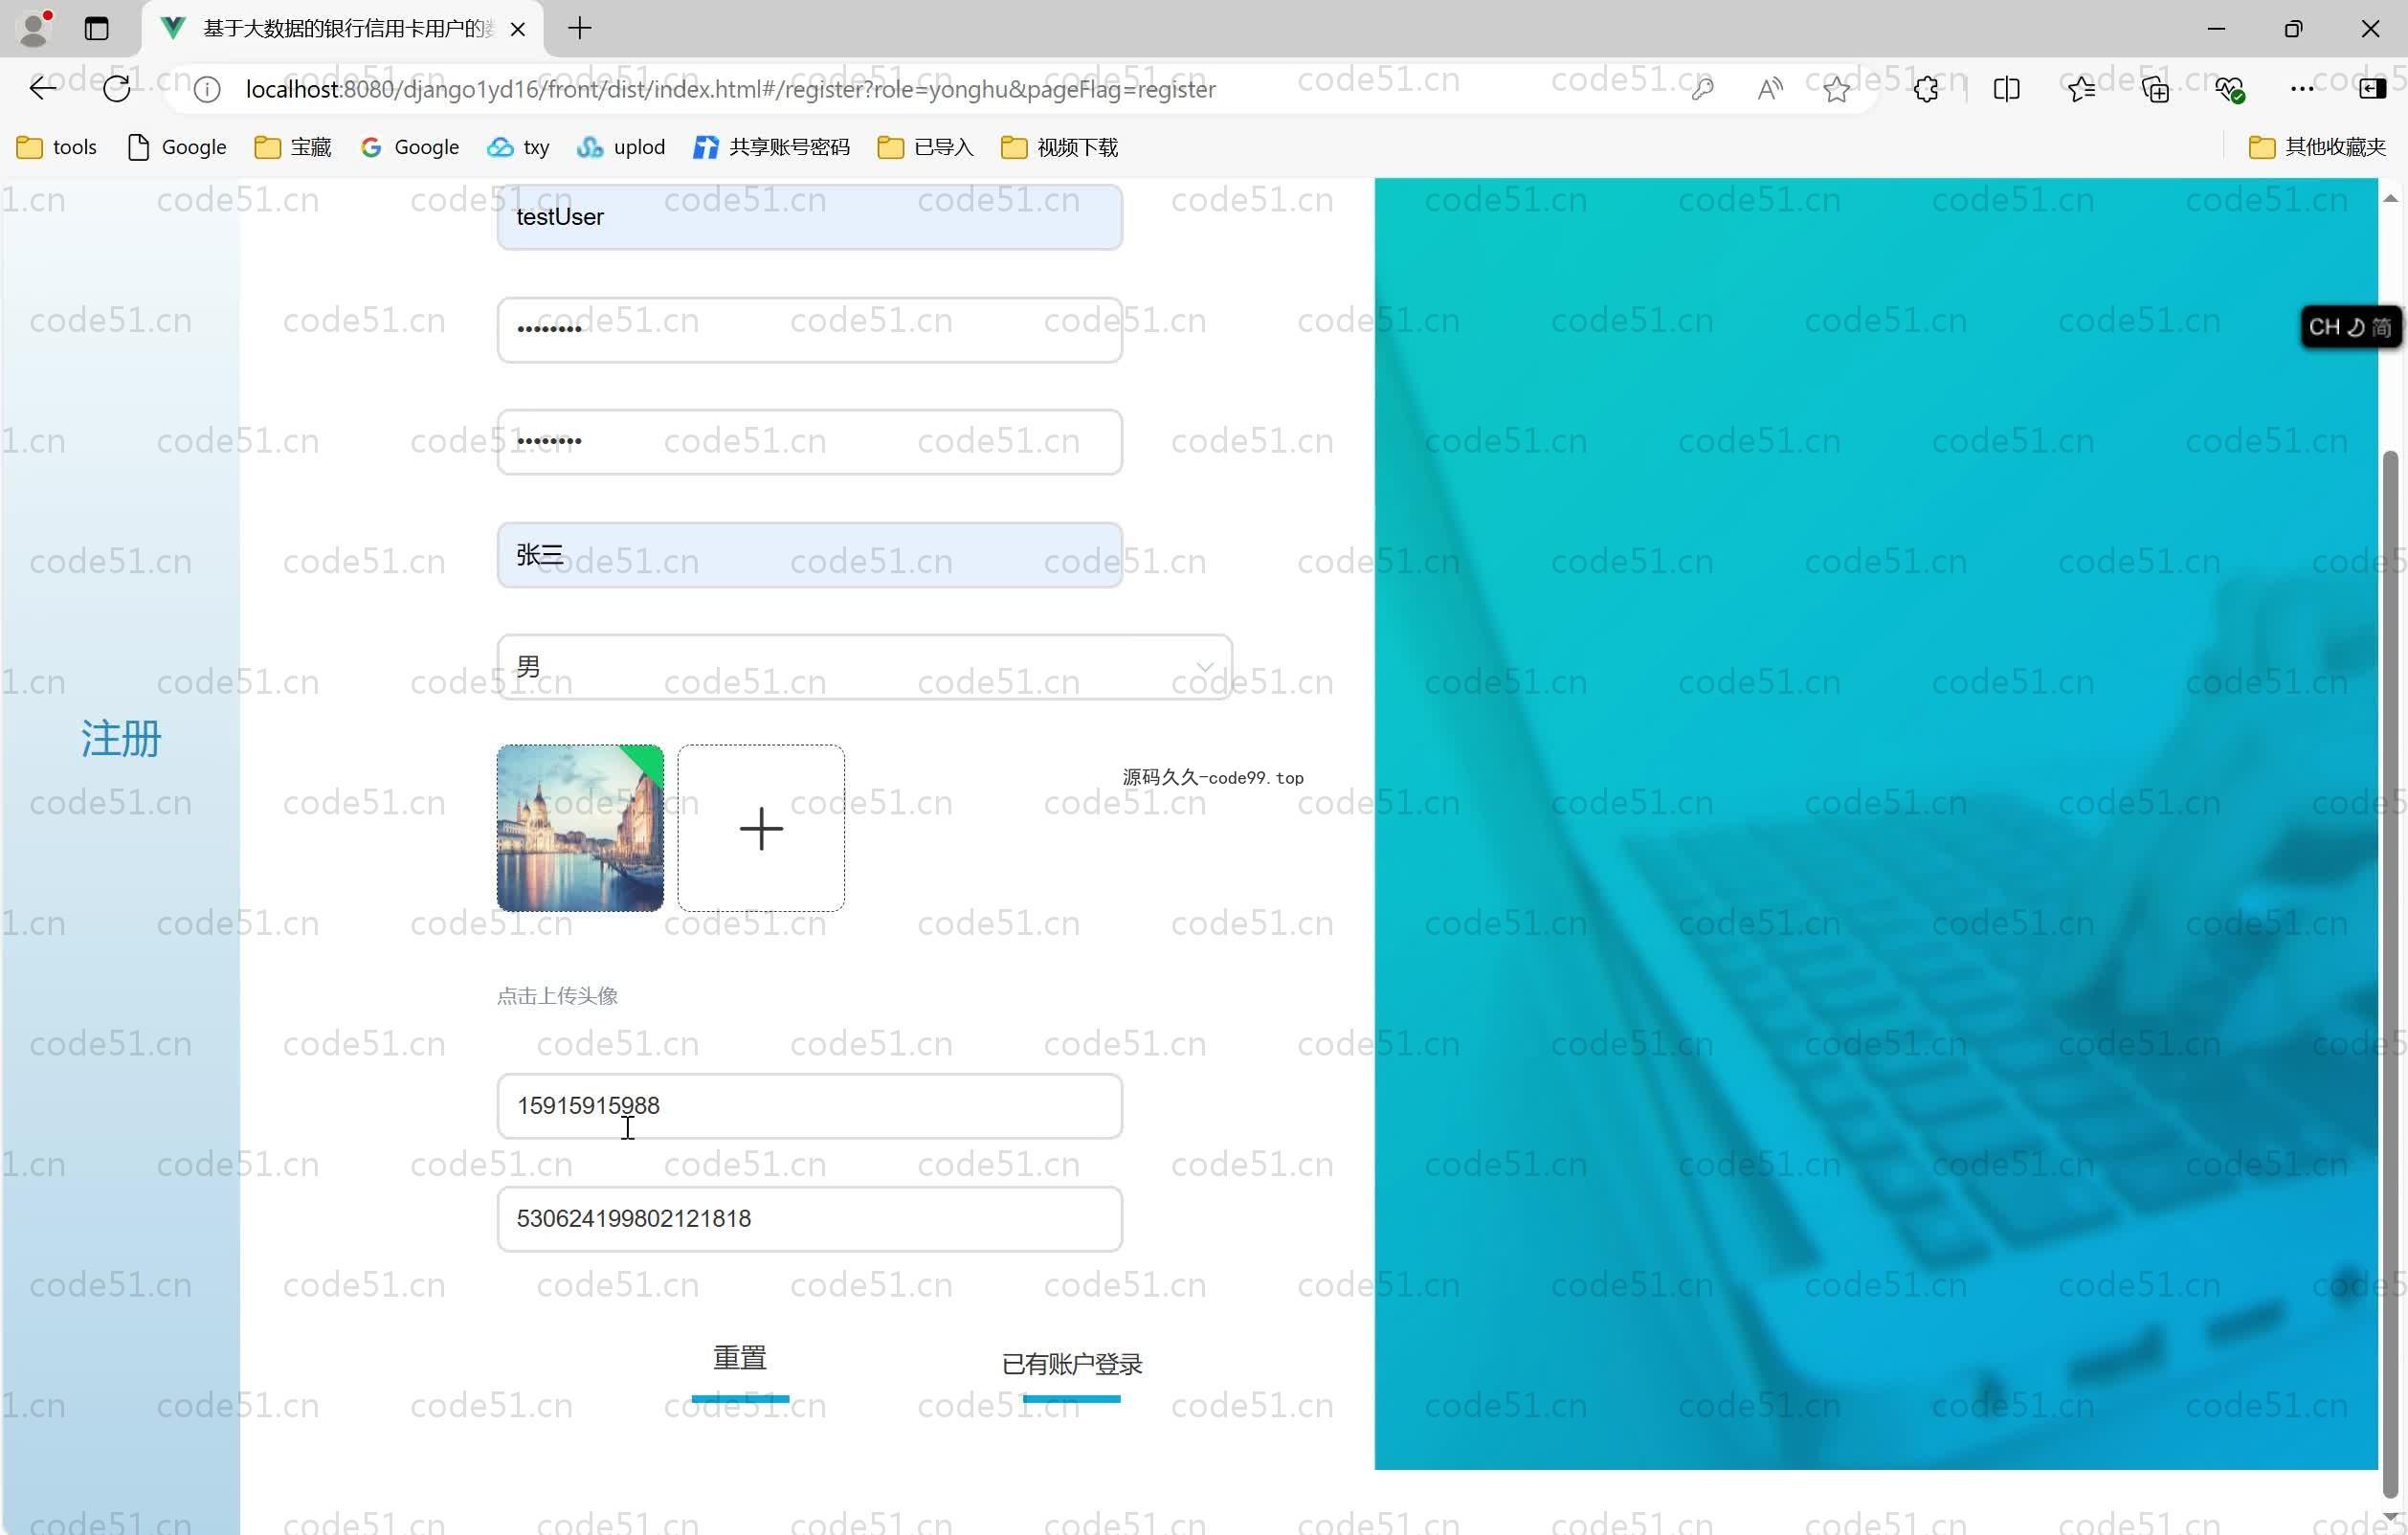This screenshot has width=2408, height=1535.
Task: Click the username field containing testUser
Action: pos(809,216)
